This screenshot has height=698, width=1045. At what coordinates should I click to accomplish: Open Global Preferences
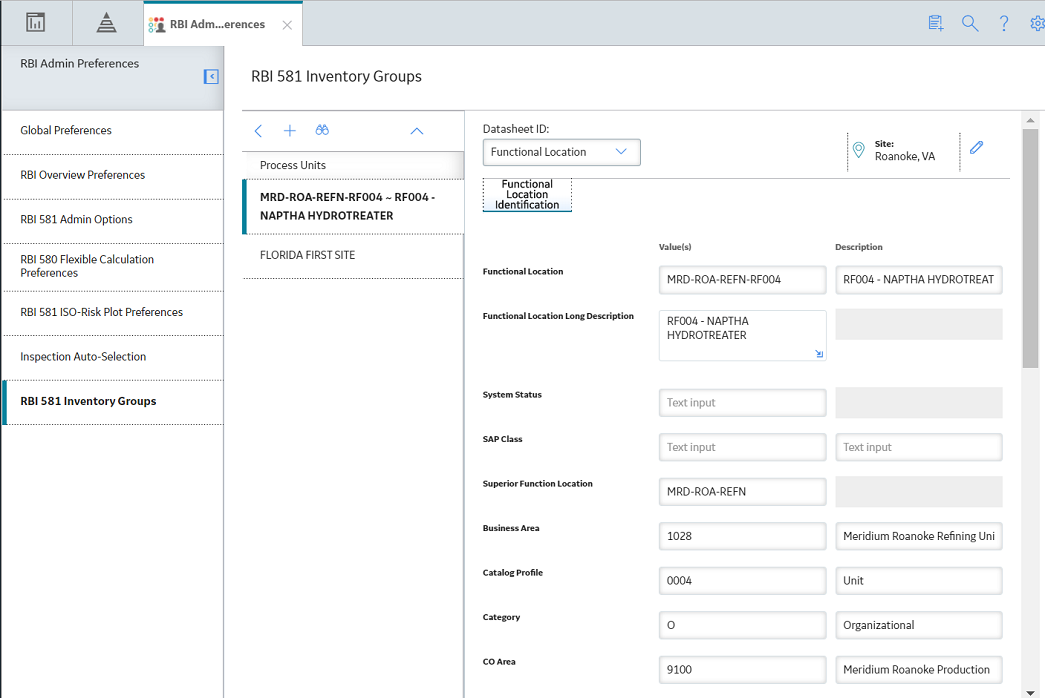tap(113, 131)
